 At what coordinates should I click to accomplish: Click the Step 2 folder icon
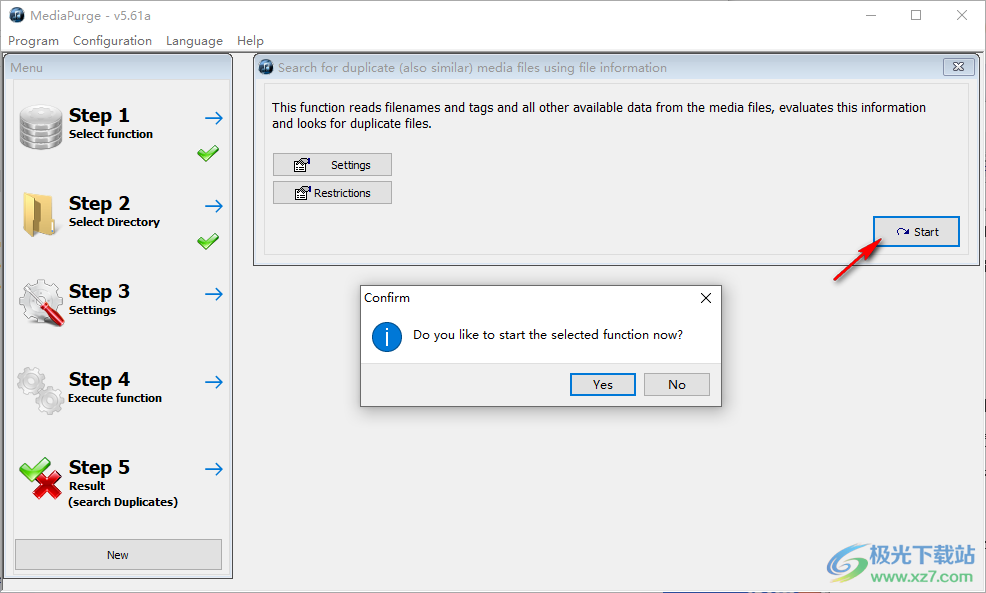[x=40, y=214]
